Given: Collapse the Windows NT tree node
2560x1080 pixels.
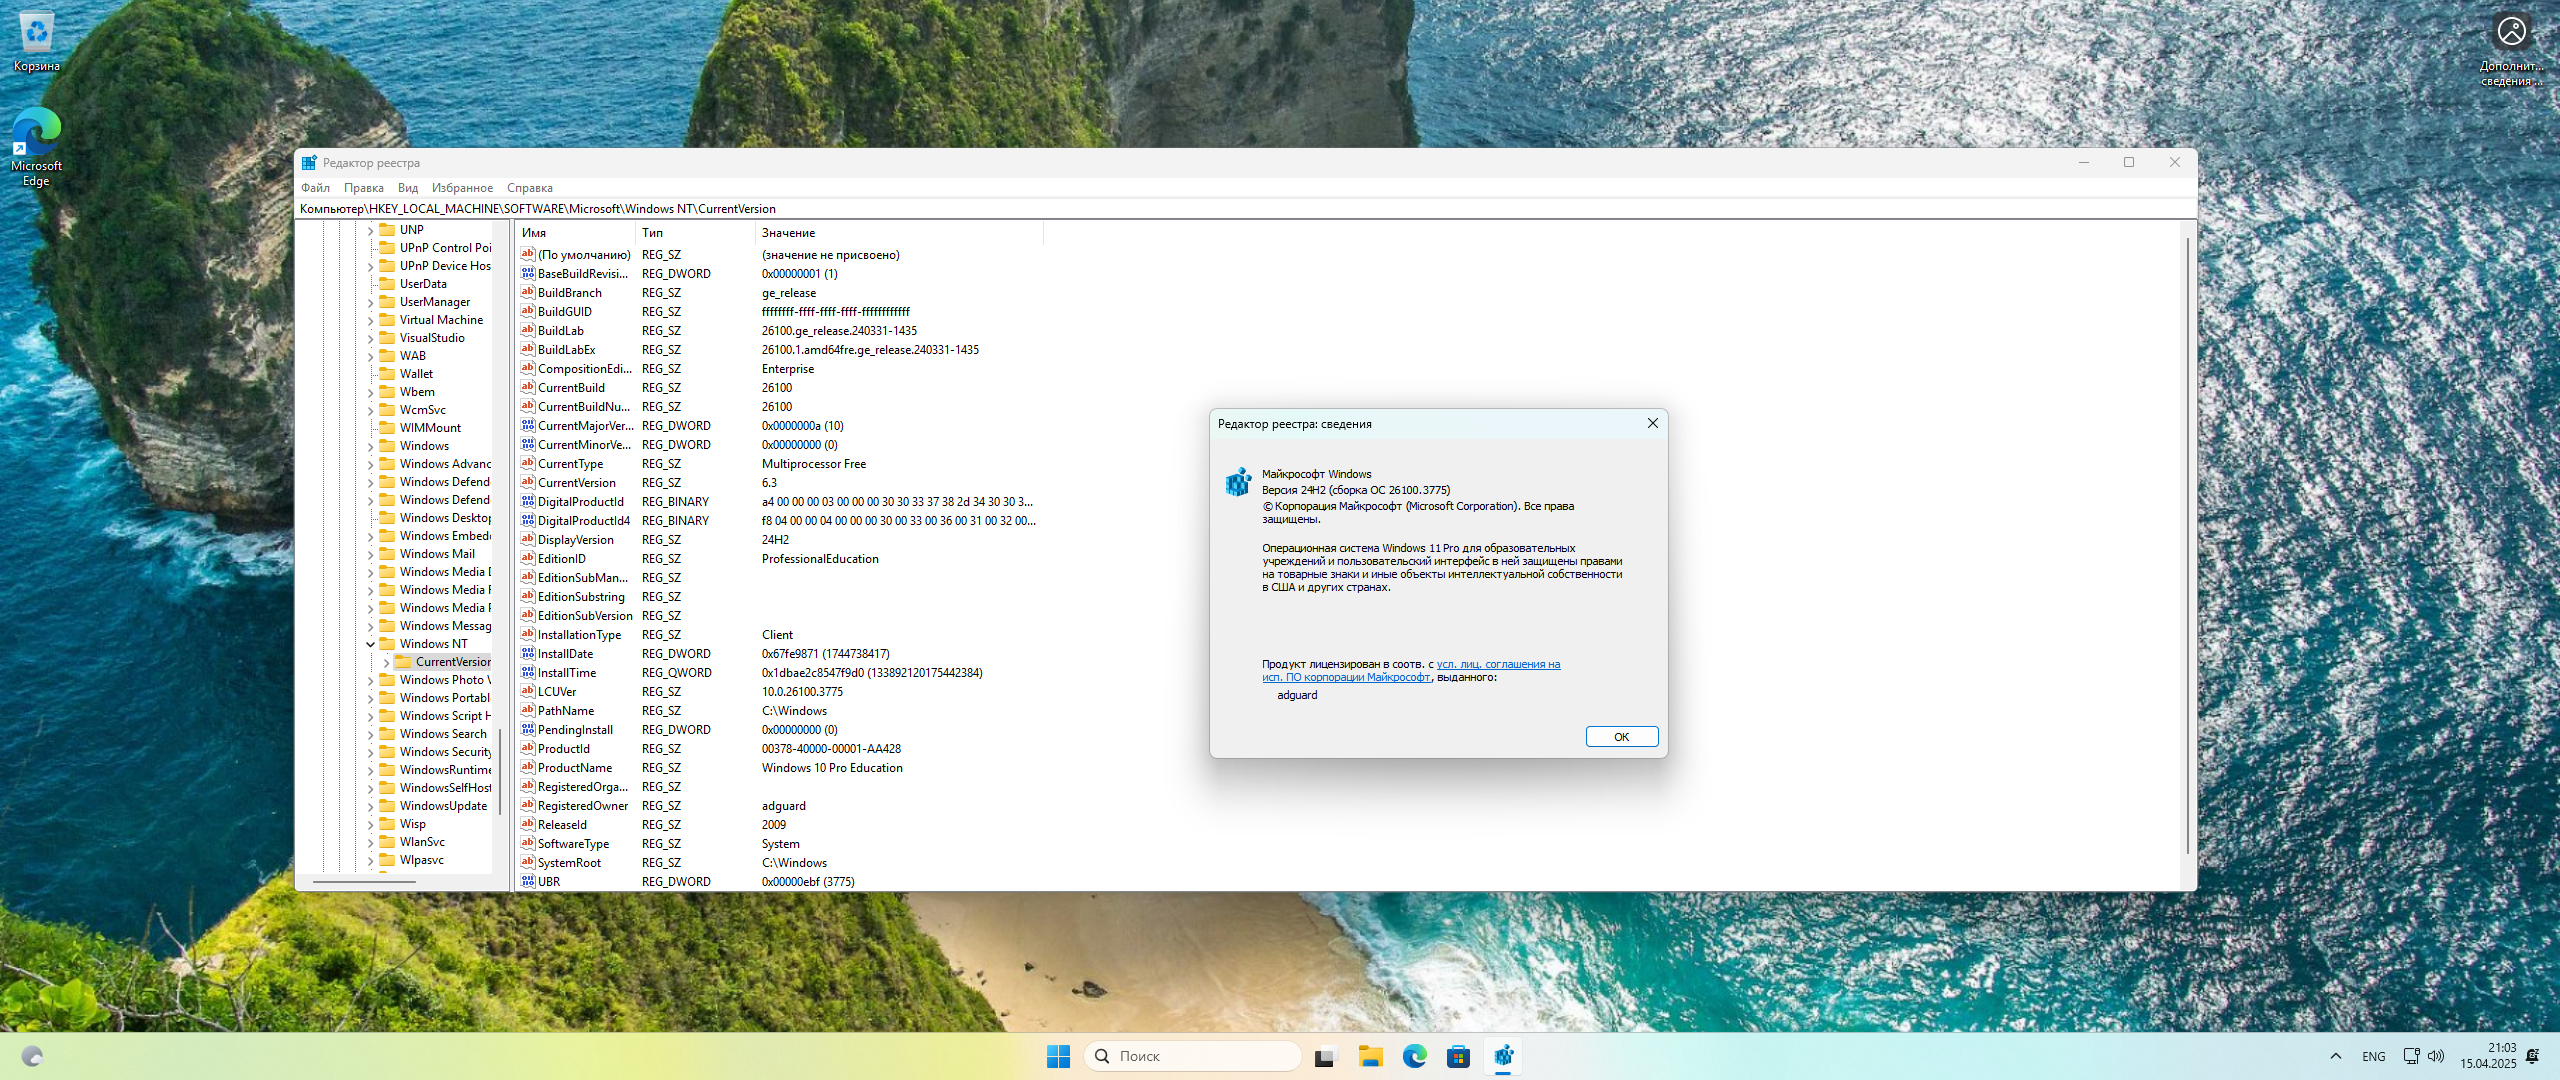Looking at the screenshot, I should click(371, 643).
